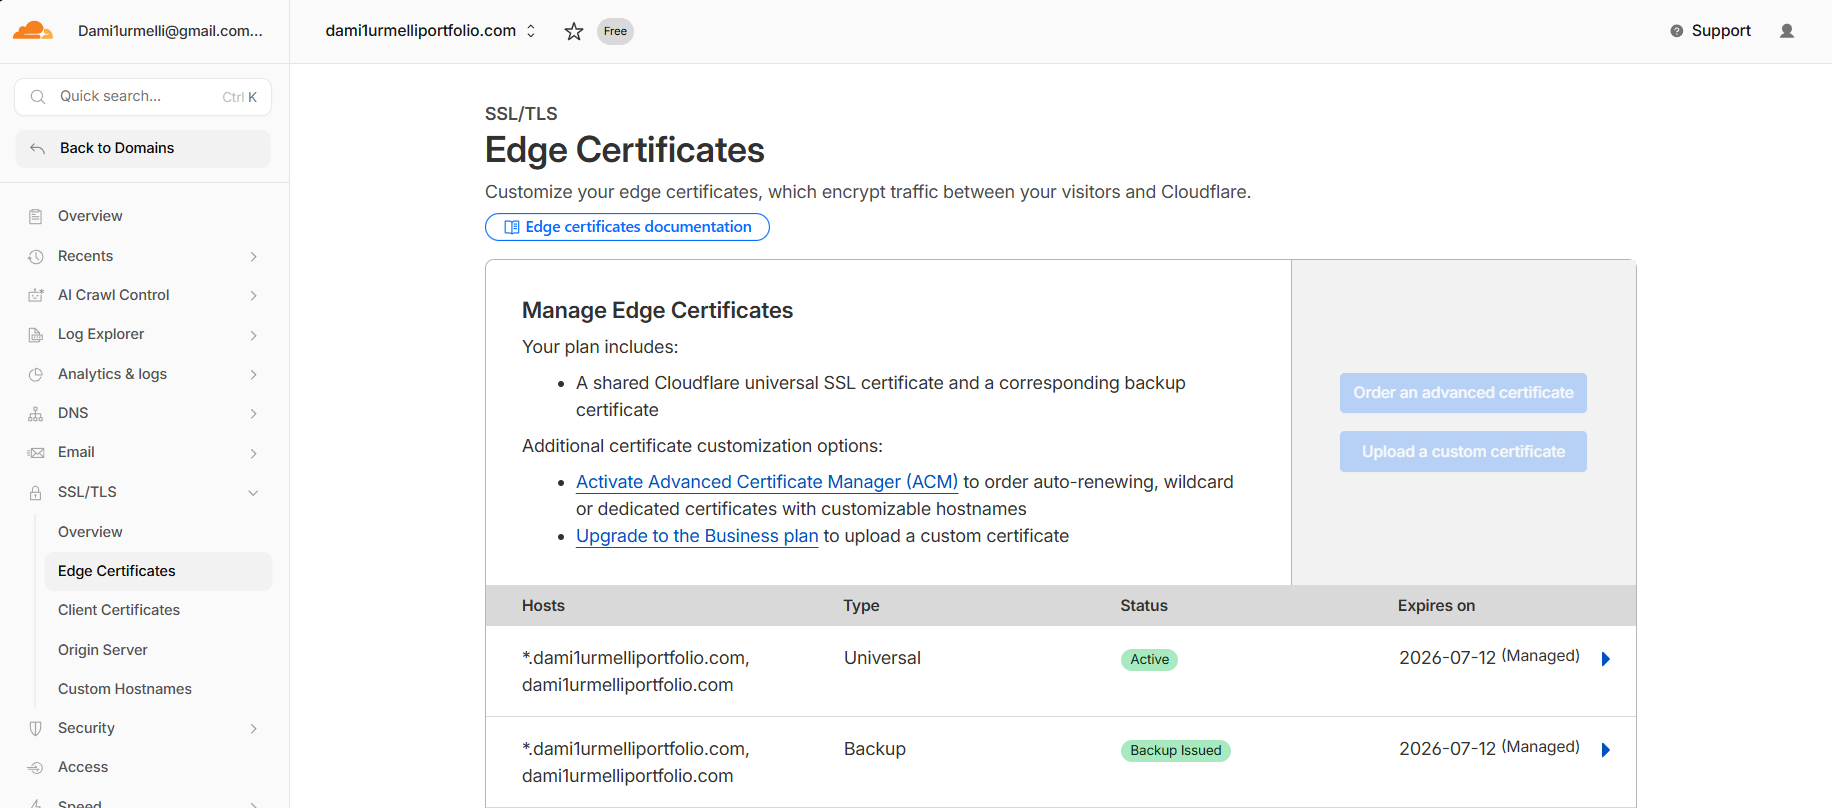1832x808 pixels.
Task: Open the user profile icon
Action: [x=1787, y=31]
